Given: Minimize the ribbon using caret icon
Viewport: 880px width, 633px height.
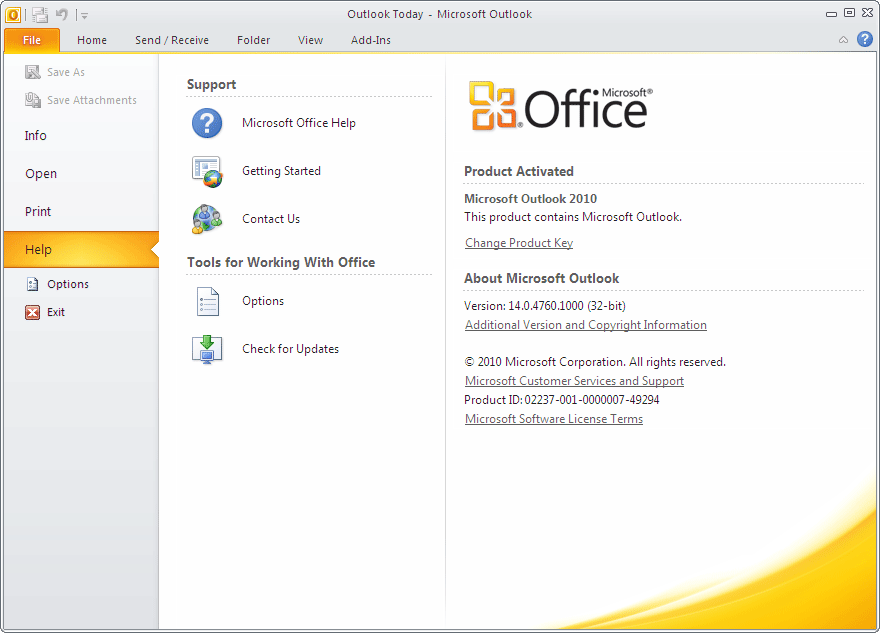Looking at the screenshot, I should [843, 40].
